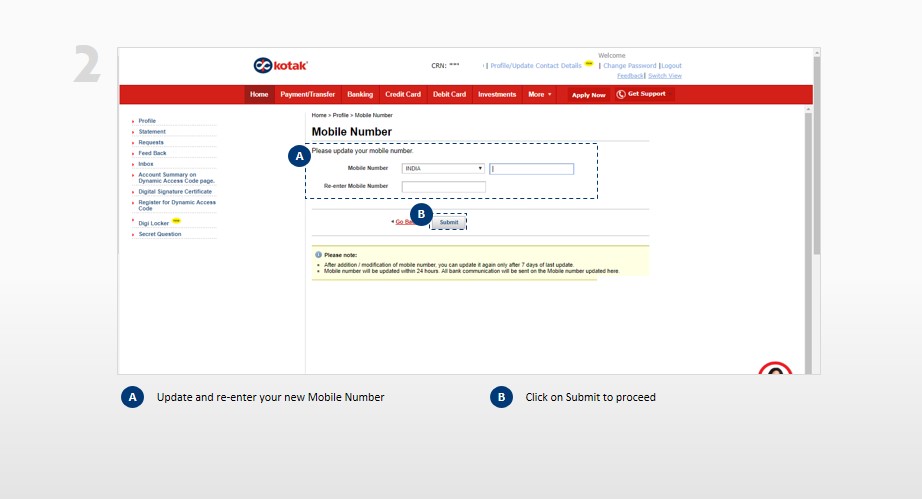The image size is (922, 499).
Task: Open Profile in the sidebar
Action: coord(147,120)
